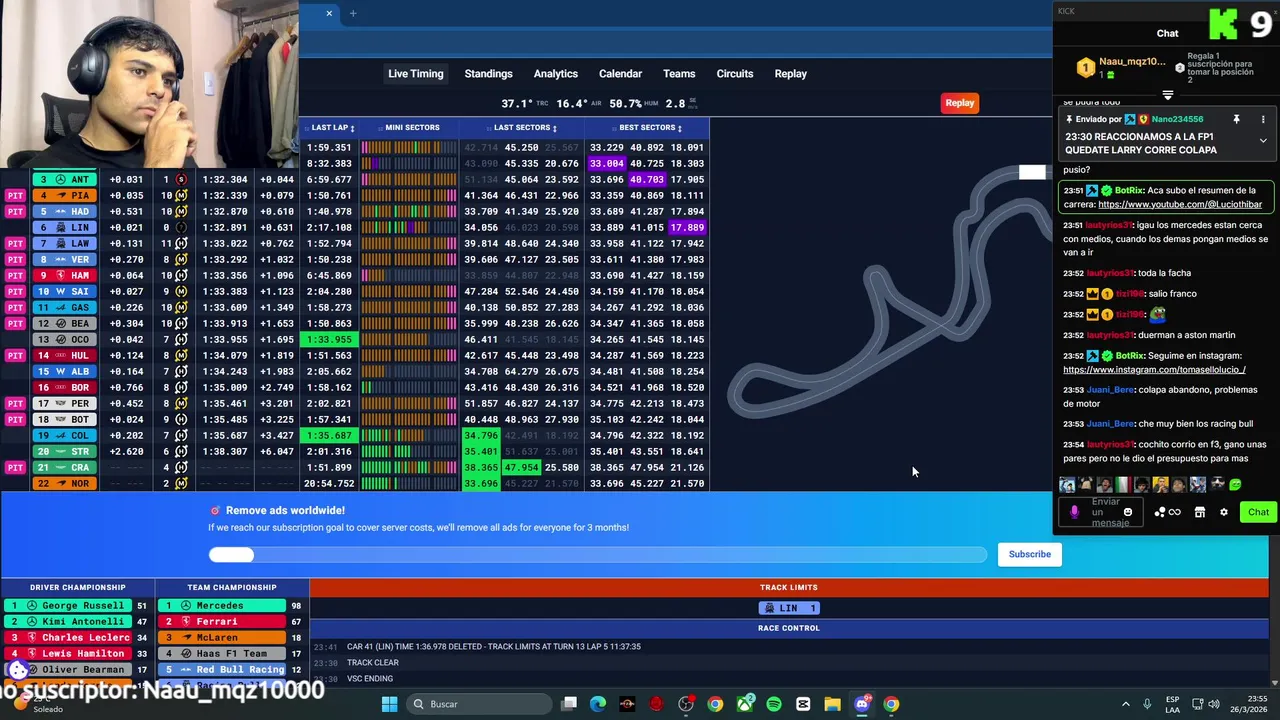The width and height of the screenshot is (1280, 720).
Task: Click the subscription goal progress bar
Action: click(x=597, y=554)
